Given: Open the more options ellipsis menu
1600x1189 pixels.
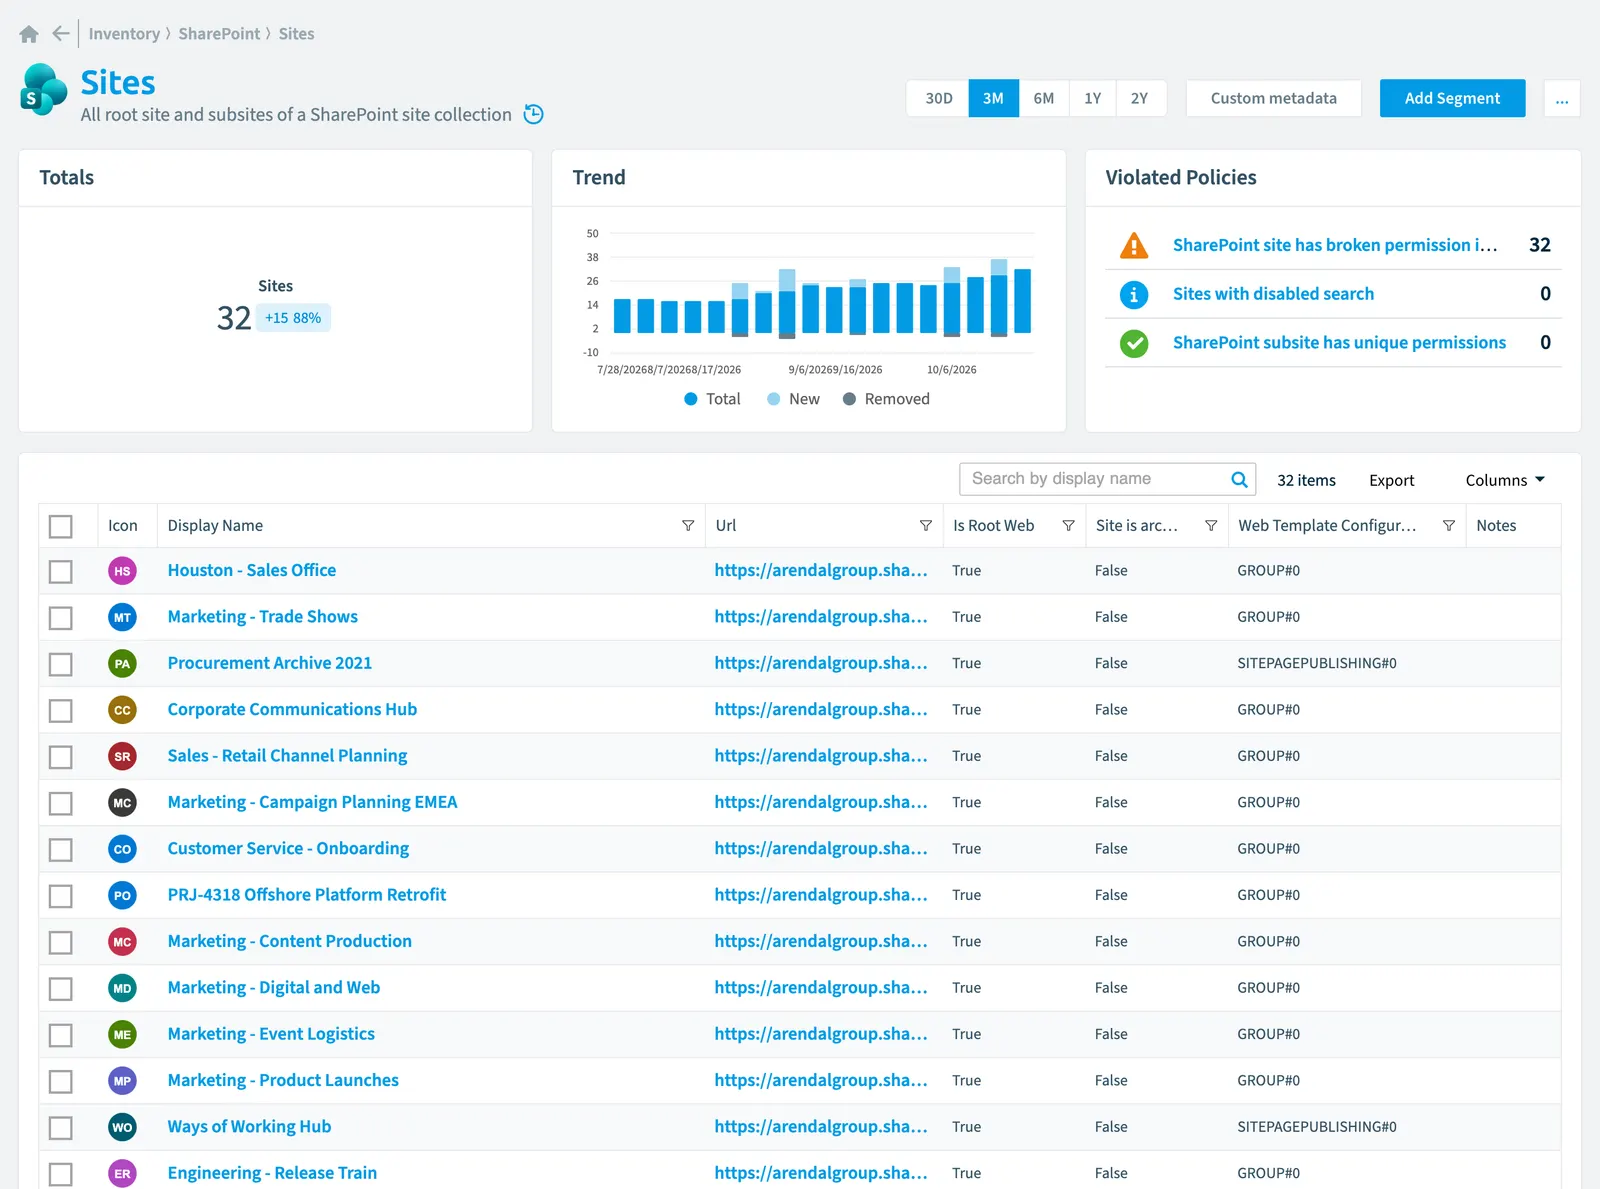Looking at the screenshot, I should (x=1562, y=98).
